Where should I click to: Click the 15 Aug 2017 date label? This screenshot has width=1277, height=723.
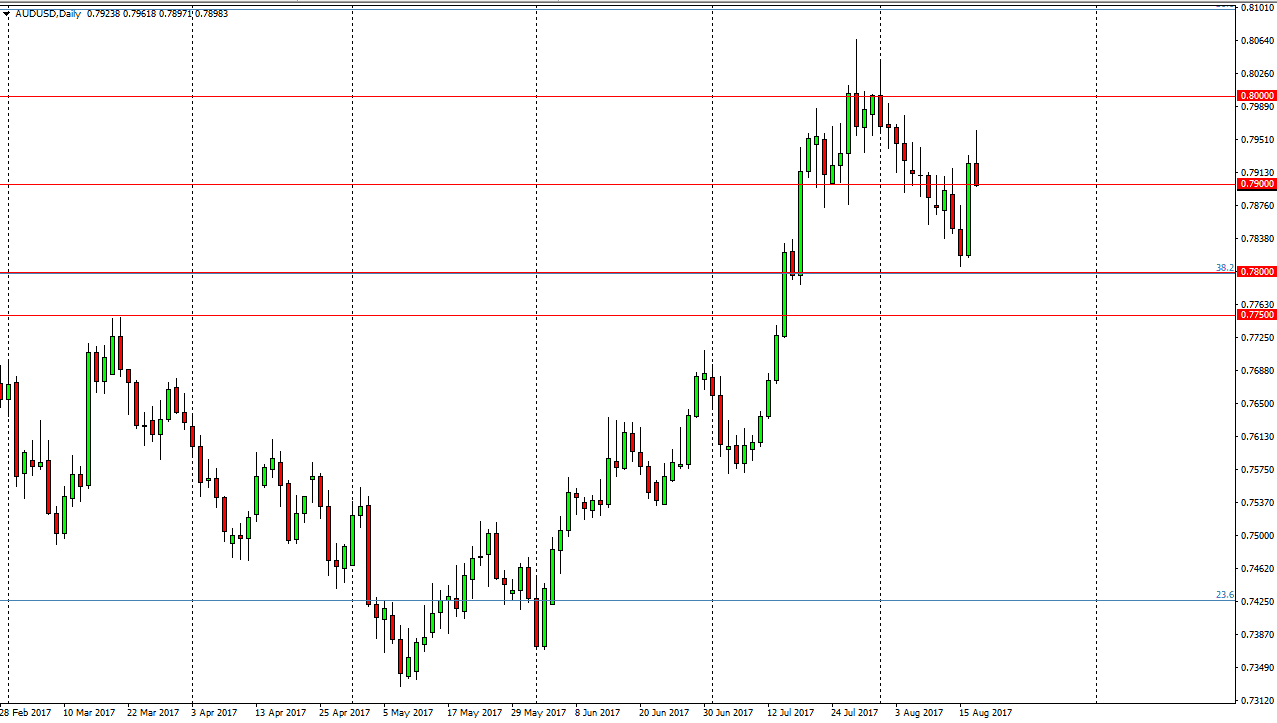pyautogui.click(x=986, y=713)
